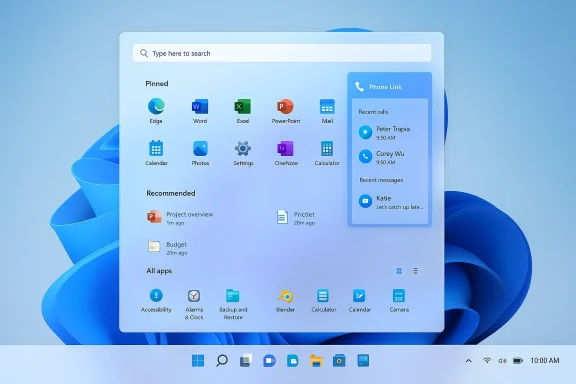Open Calendar in the All apps row
The height and width of the screenshot is (384, 576).
pyautogui.click(x=359, y=301)
